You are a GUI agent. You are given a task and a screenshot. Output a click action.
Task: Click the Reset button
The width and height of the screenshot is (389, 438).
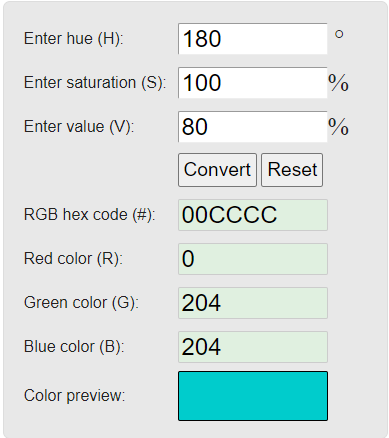click(292, 170)
